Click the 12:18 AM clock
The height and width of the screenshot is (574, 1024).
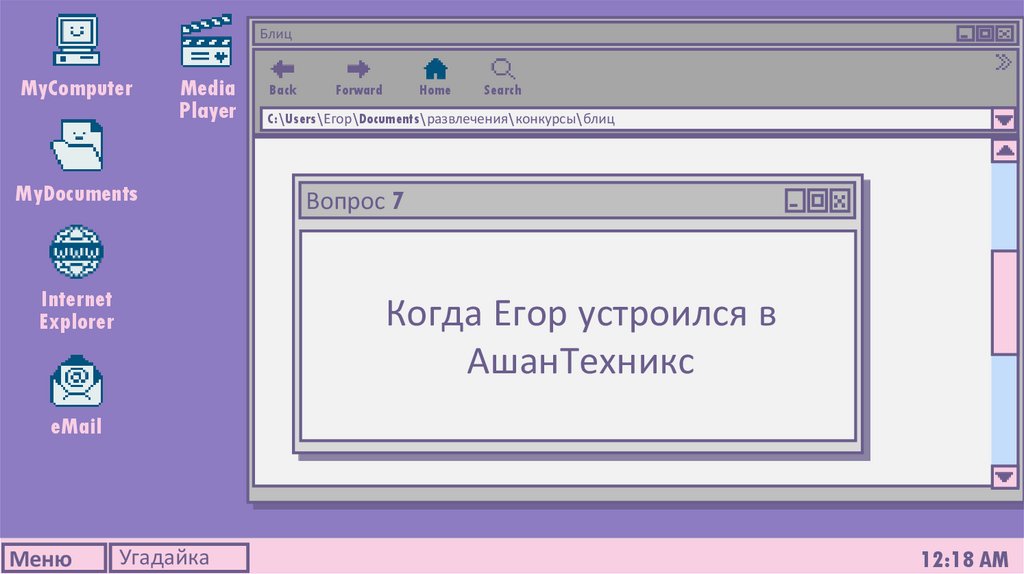tap(965, 559)
